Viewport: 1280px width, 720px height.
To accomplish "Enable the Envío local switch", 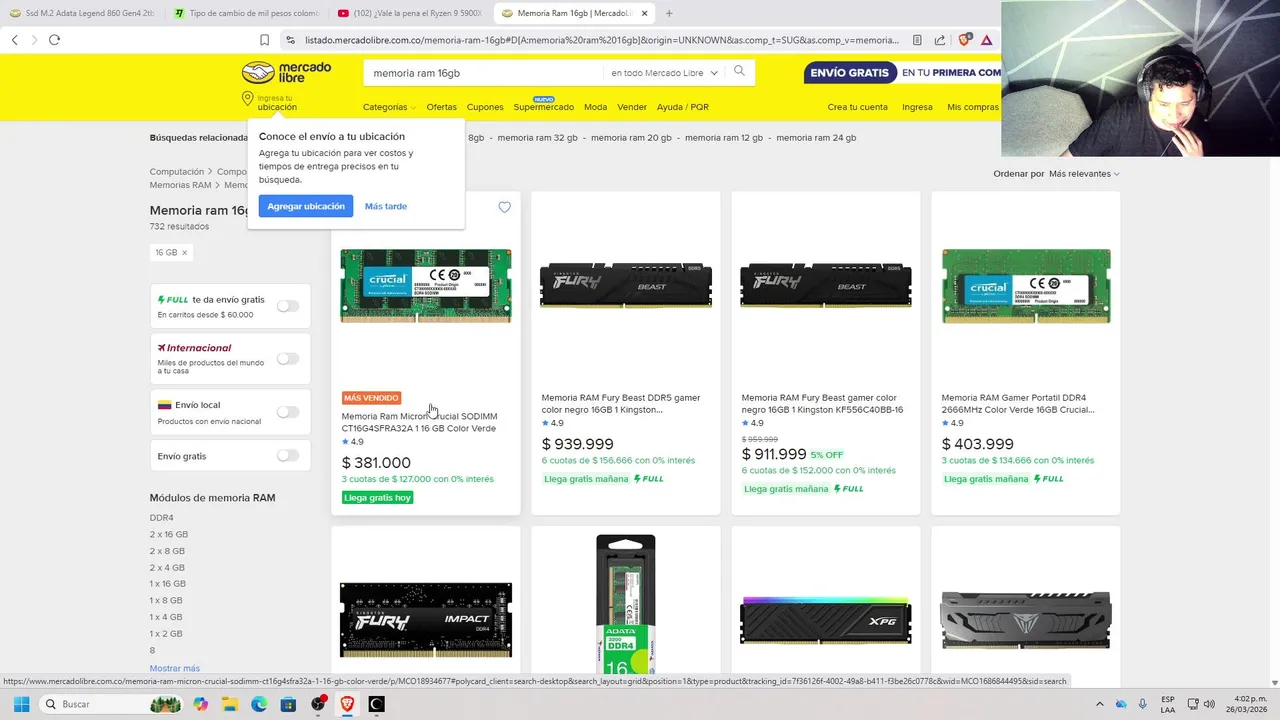I will tap(288, 412).
